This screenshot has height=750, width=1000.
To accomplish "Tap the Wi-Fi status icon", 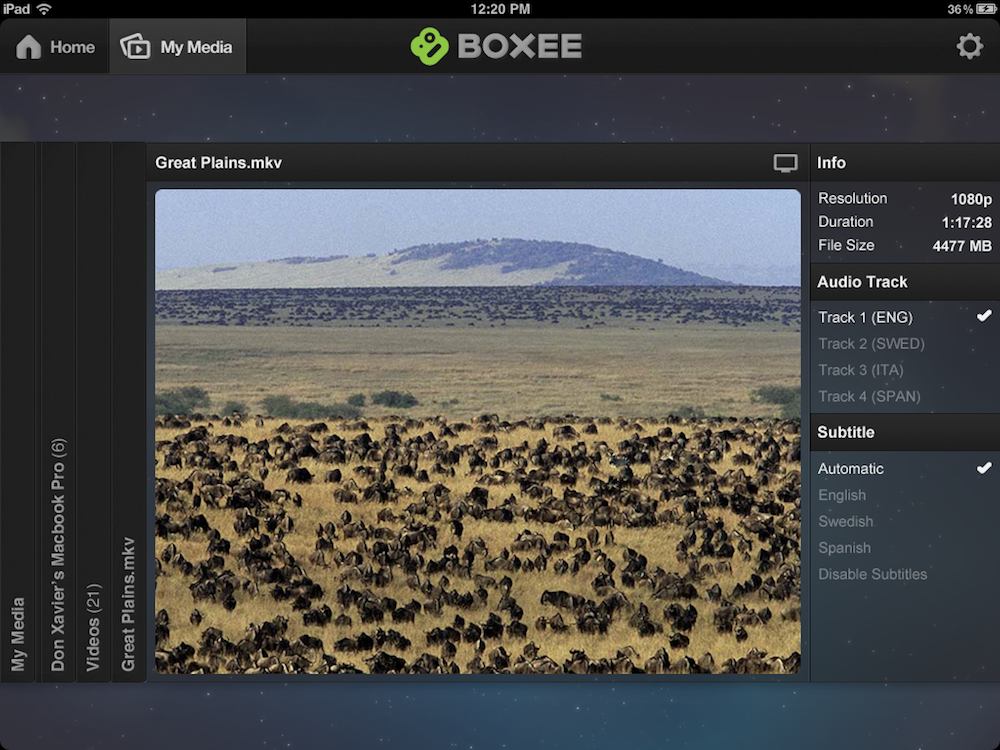I will coord(44,9).
